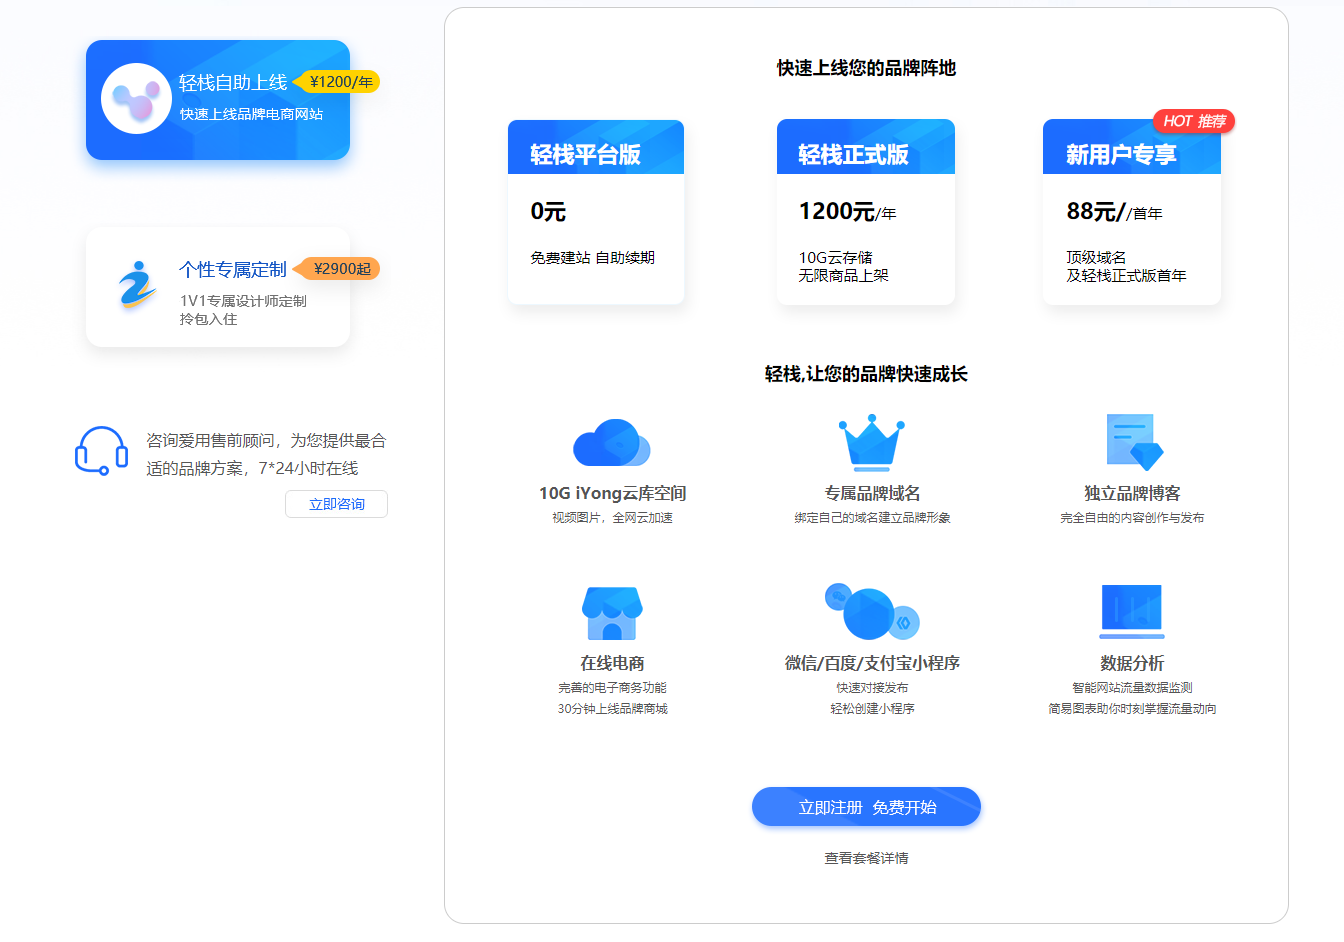Select the 个性专属定制 plan tab

click(x=218, y=287)
